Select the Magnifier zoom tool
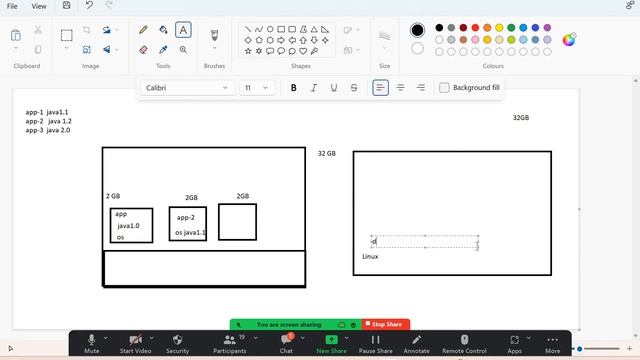Image resolution: width=640 pixels, height=360 pixels. 183,50
